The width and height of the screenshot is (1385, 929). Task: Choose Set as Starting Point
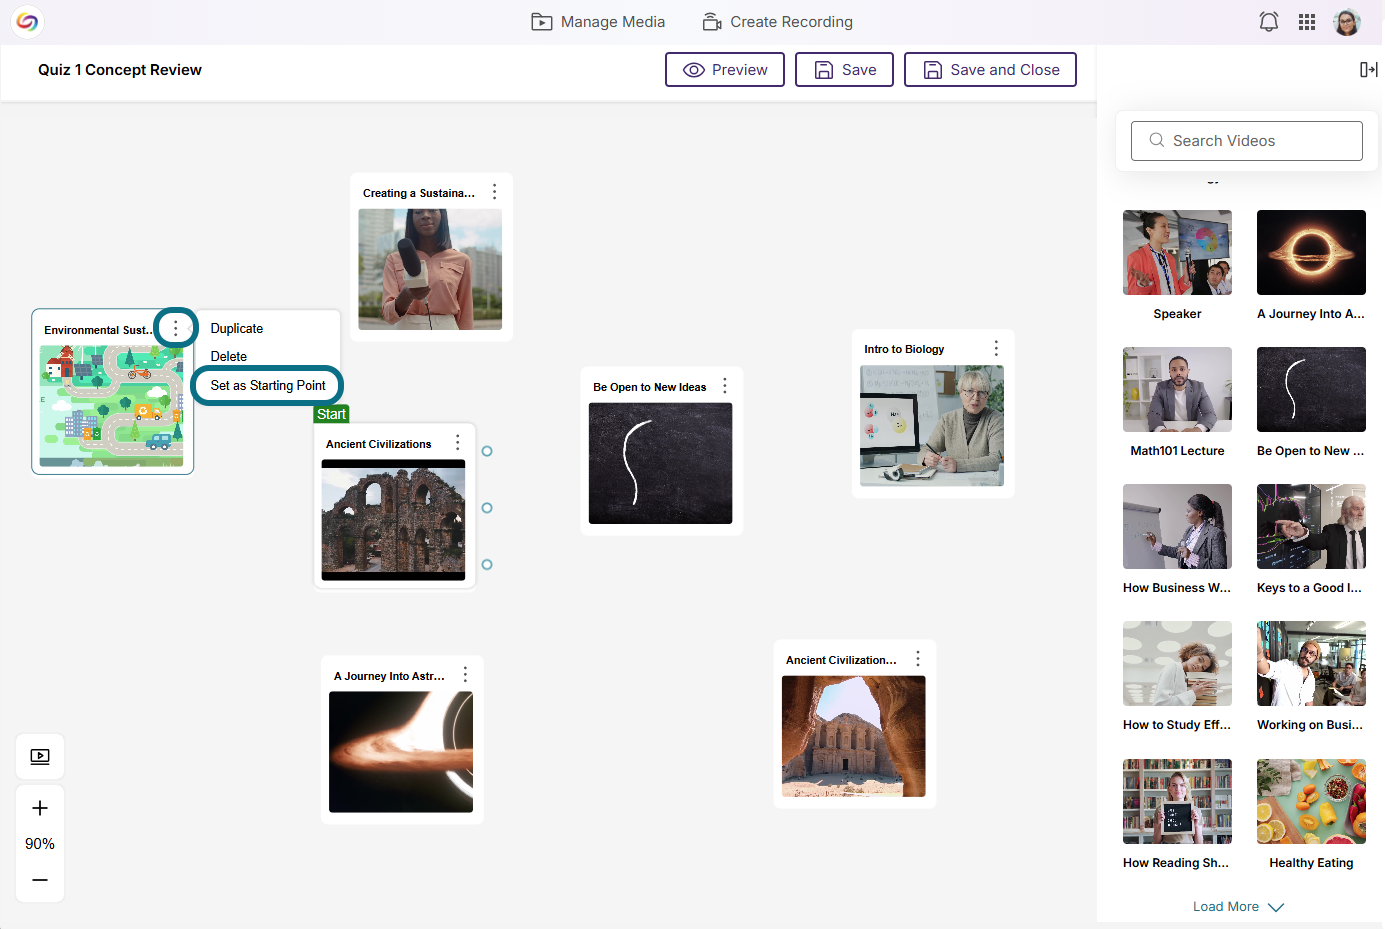point(268,385)
